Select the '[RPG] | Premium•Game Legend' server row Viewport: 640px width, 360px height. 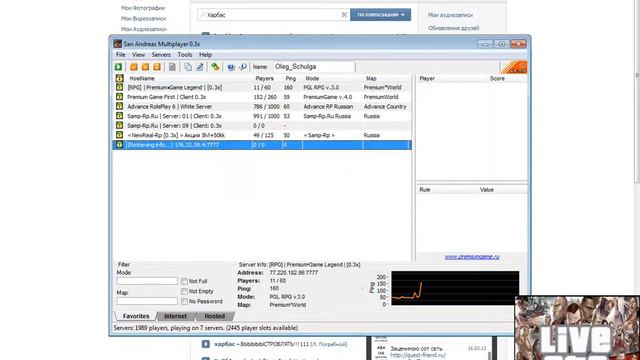pyautogui.click(x=262, y=87)
